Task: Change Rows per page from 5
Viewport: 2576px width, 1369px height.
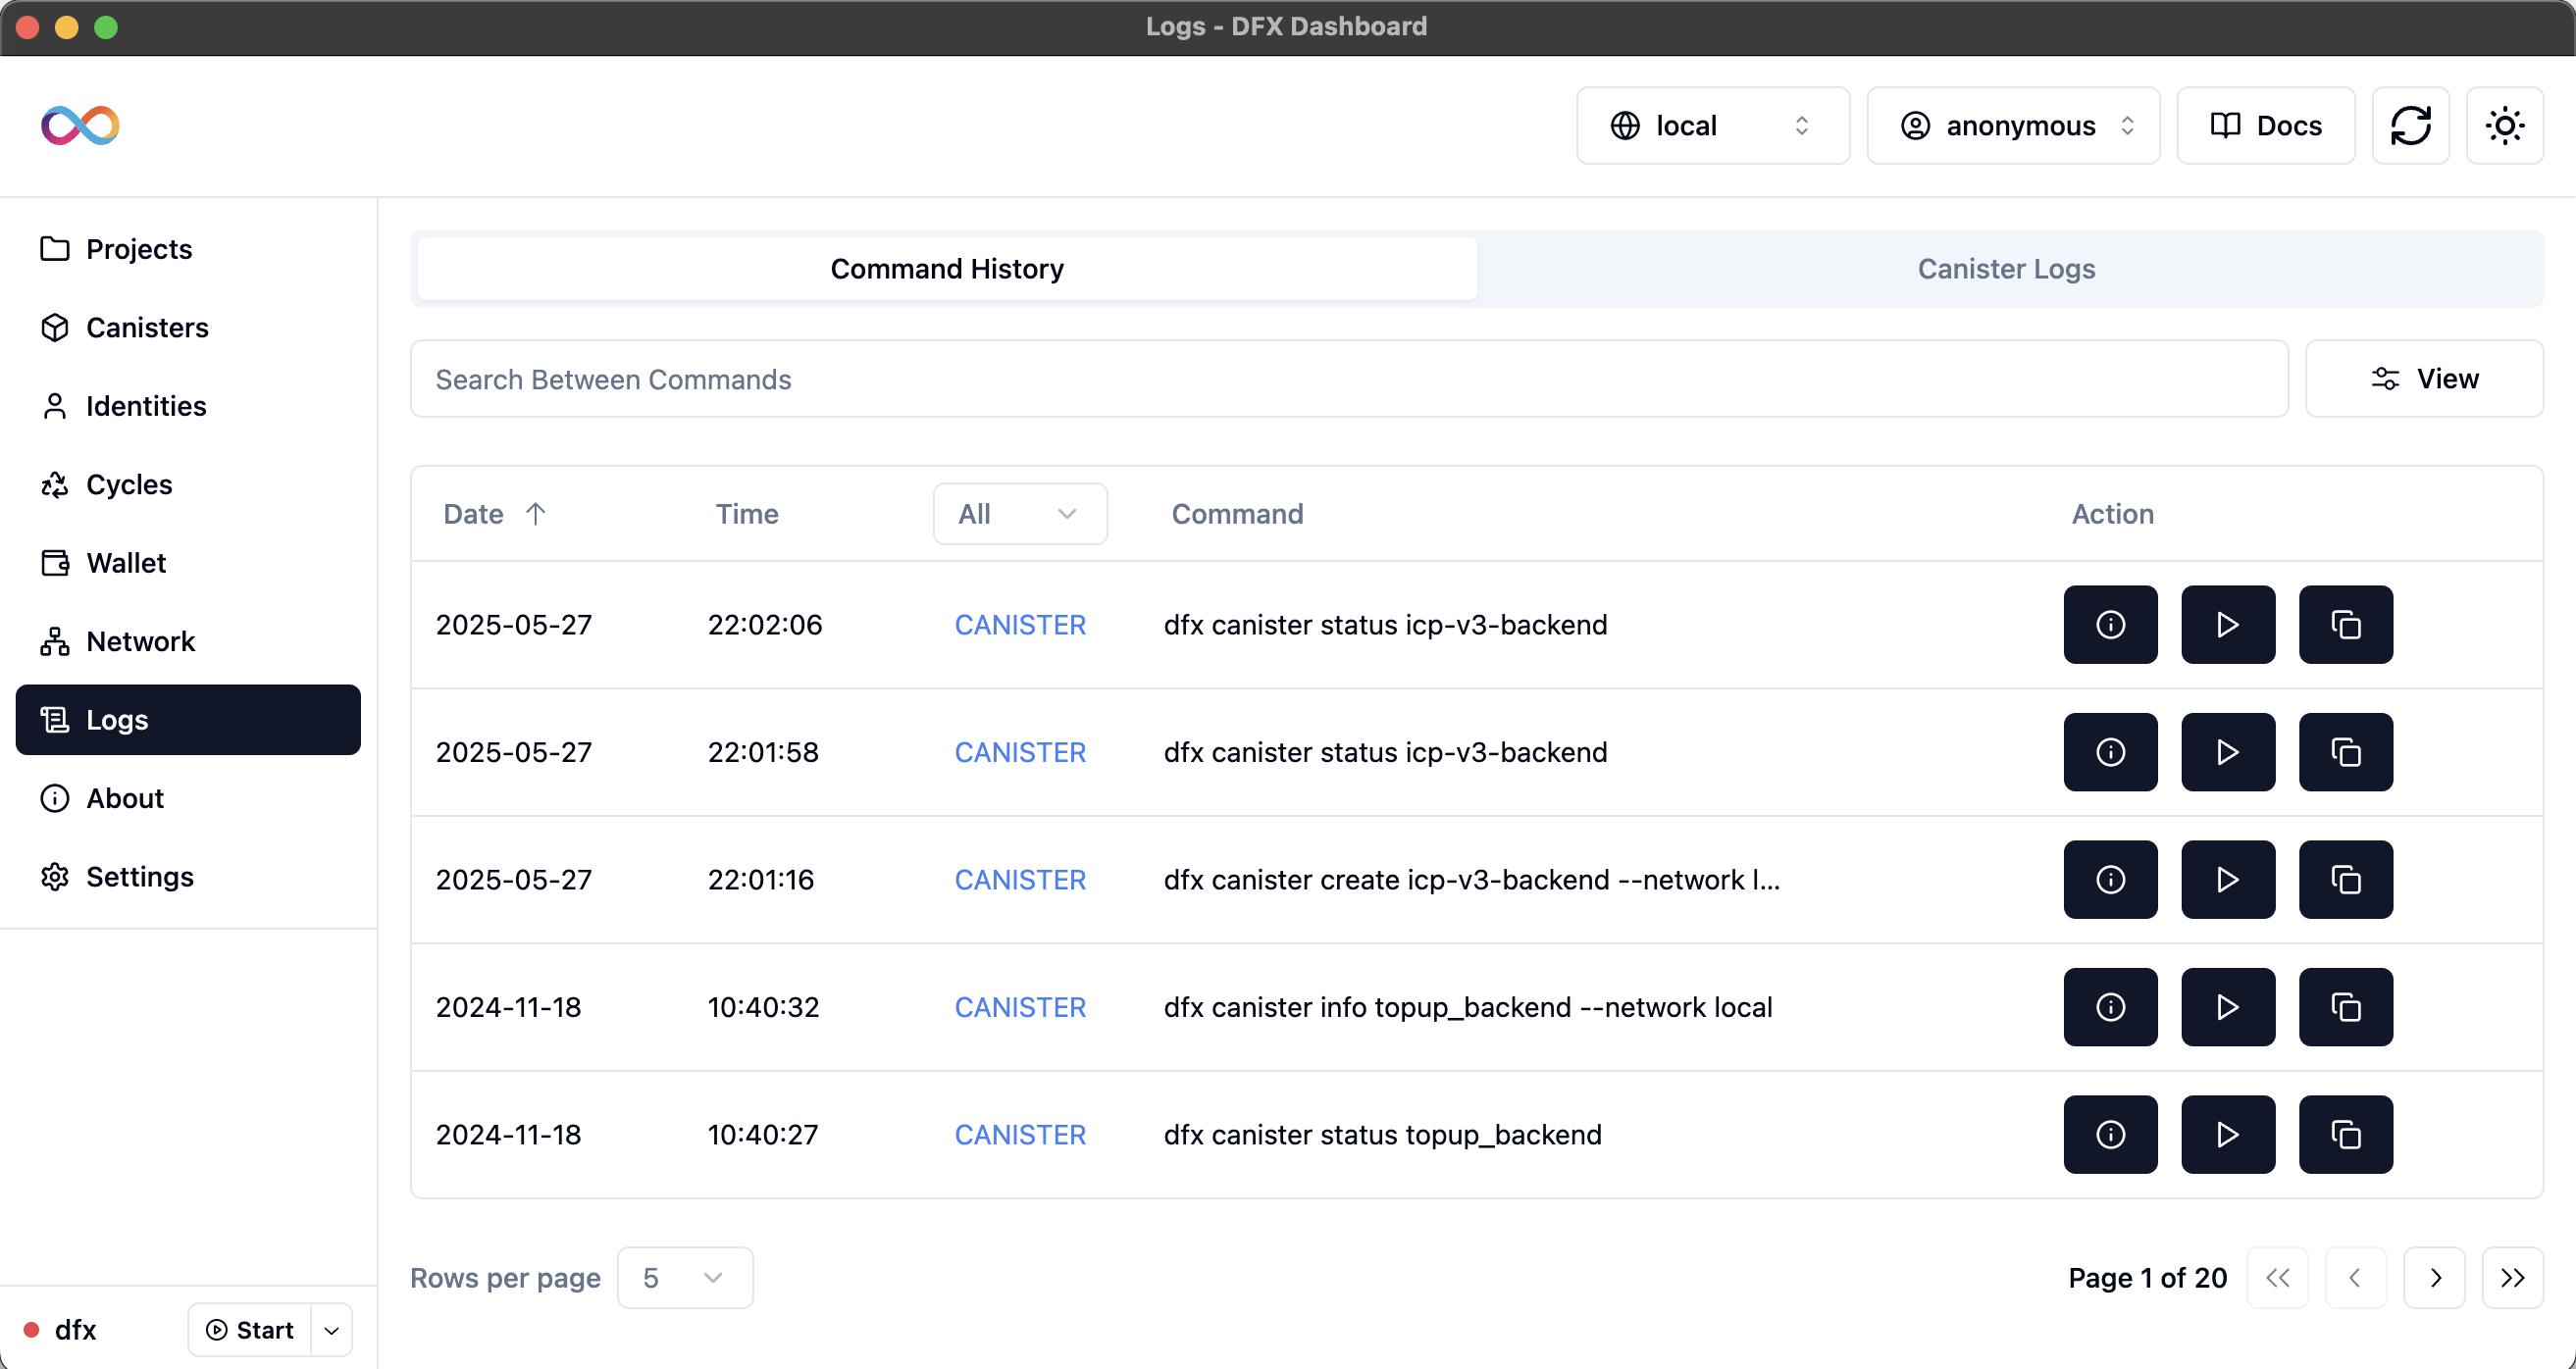Action: (684, 1277)
